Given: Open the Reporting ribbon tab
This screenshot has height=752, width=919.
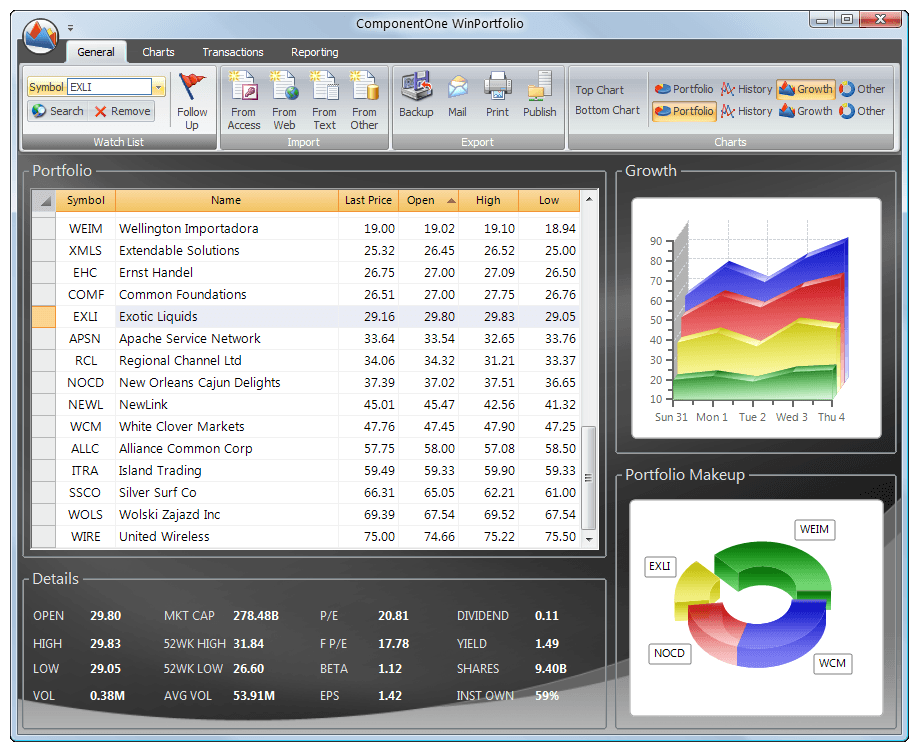Looking at the screenshot, I should 315,52.
